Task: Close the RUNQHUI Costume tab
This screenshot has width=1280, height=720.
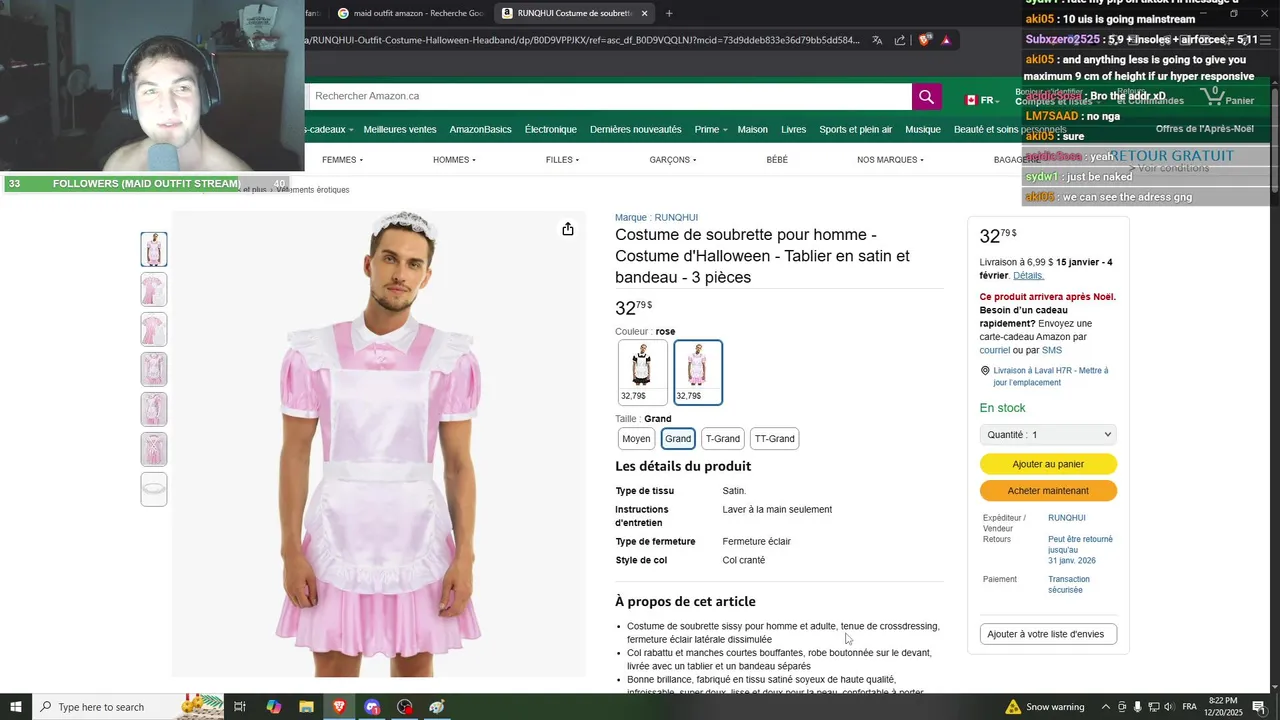Action: click(x=644, y=13)
